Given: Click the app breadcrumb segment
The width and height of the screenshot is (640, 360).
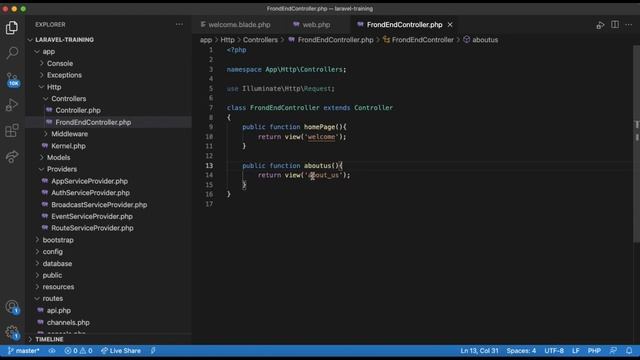Looking at the screenshot, I should 206,40.
